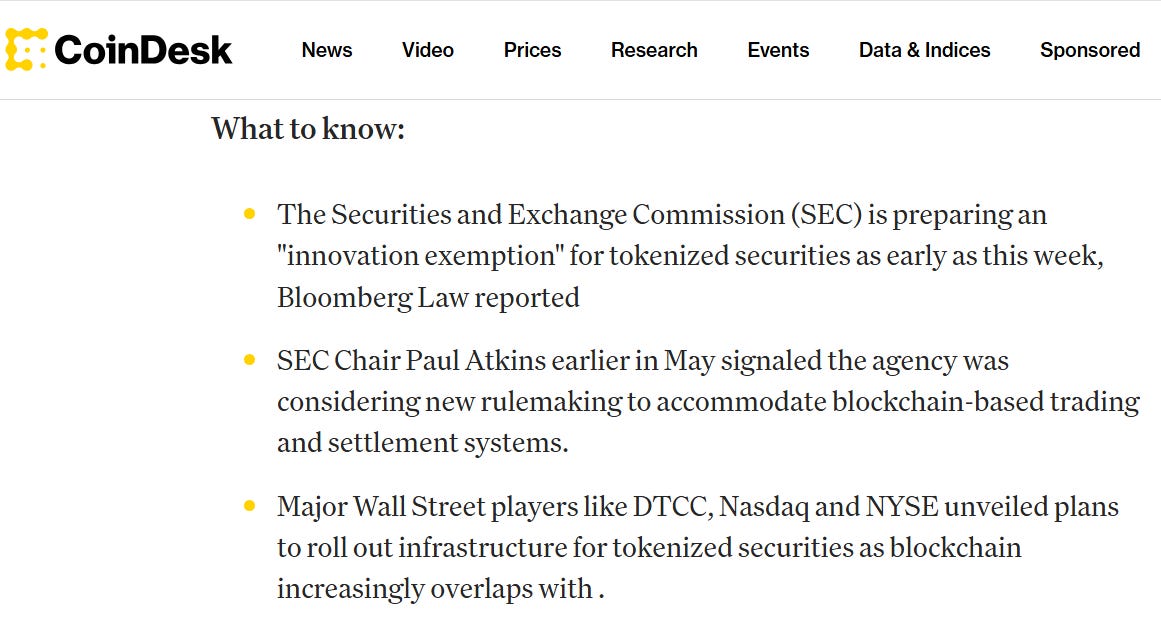Open the Data & Indices menu
Image resolution: width=1161 pixels, height=632 pixels.
pos(924,50)
